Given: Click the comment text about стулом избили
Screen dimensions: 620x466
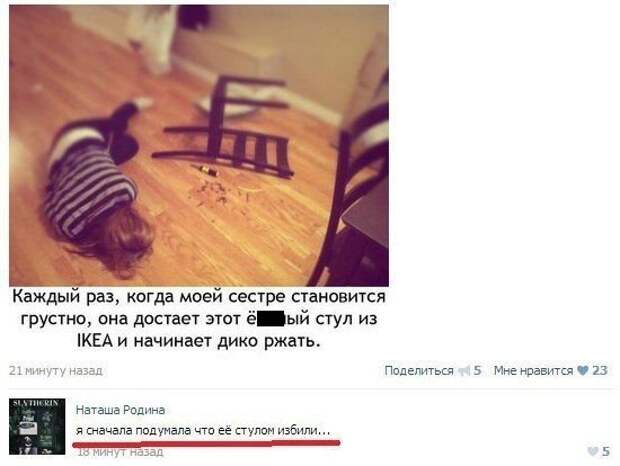Looking at the screenshot, I should coord(203,430).
